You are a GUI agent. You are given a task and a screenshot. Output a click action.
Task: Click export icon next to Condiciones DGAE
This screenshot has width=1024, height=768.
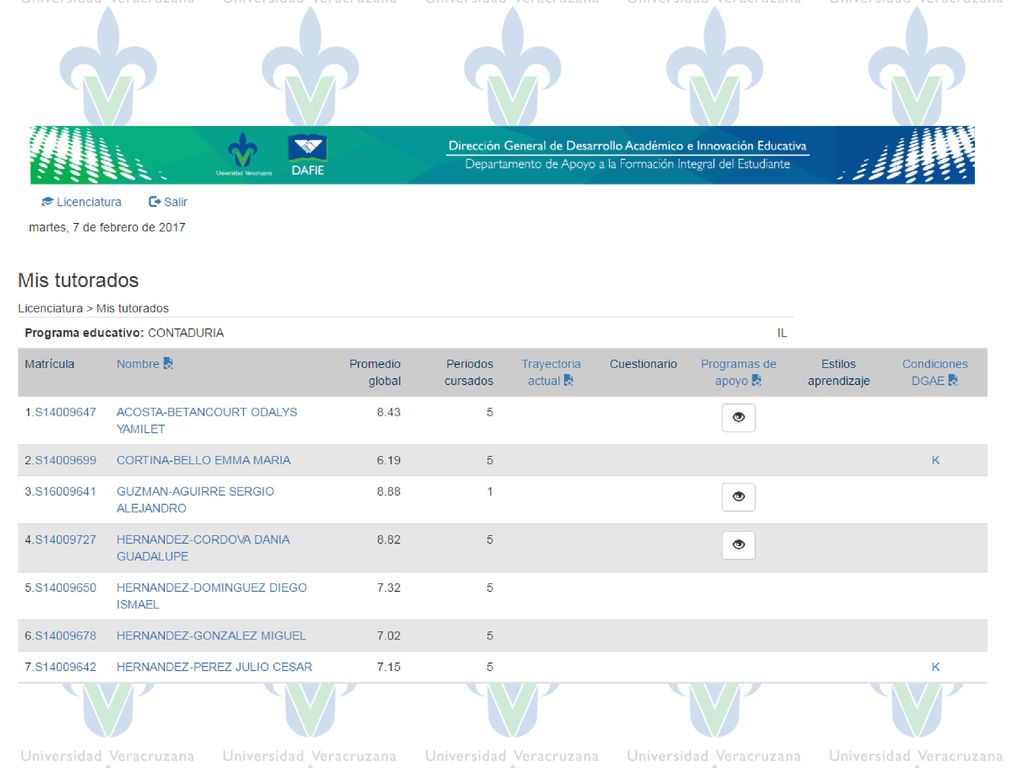[953, 380]
